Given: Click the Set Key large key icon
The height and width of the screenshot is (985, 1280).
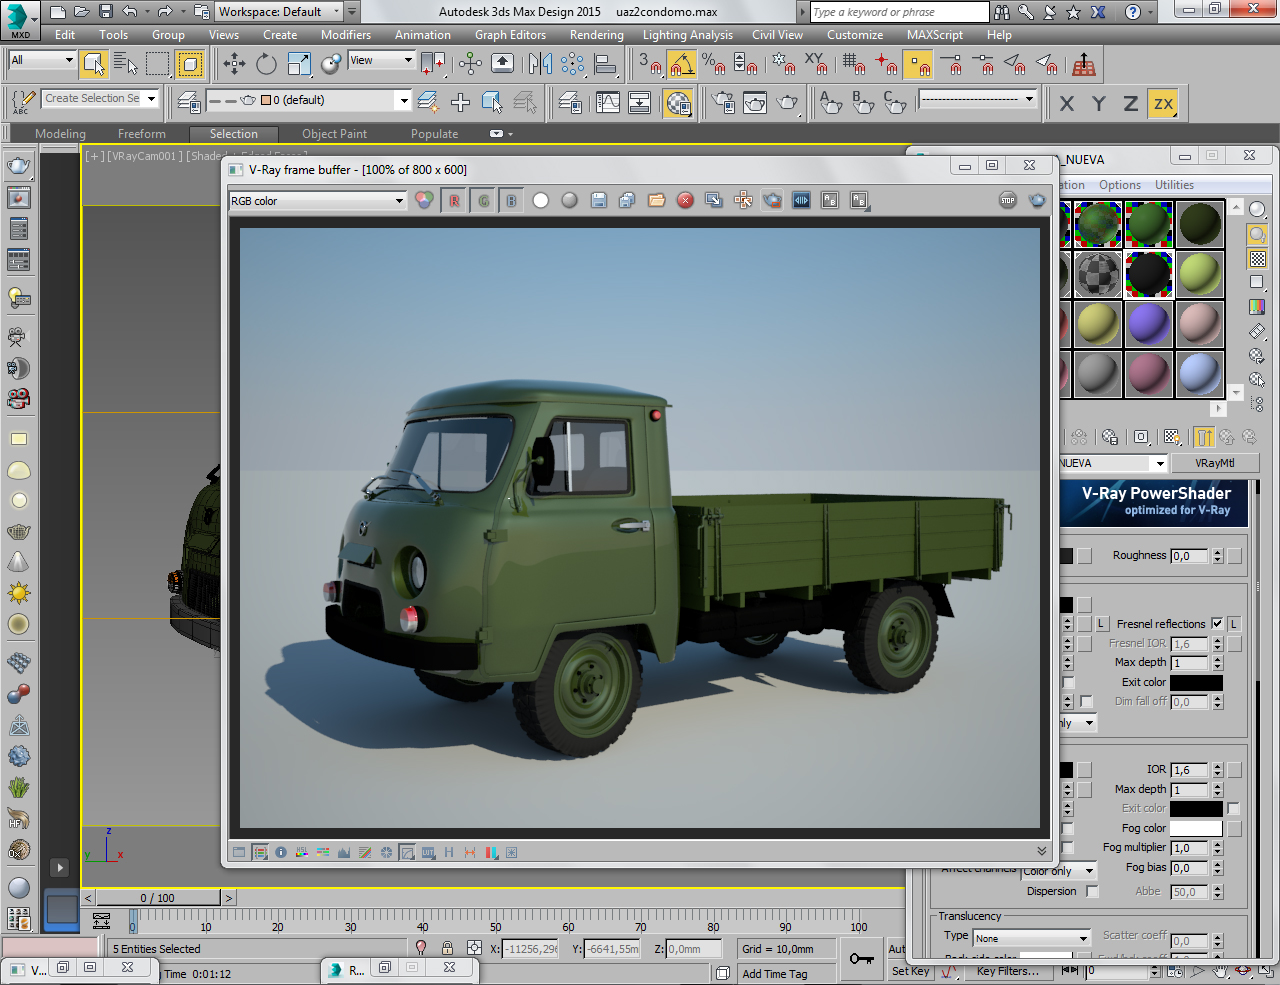Looking at the screenshot, I should click(x=861, y=959).
